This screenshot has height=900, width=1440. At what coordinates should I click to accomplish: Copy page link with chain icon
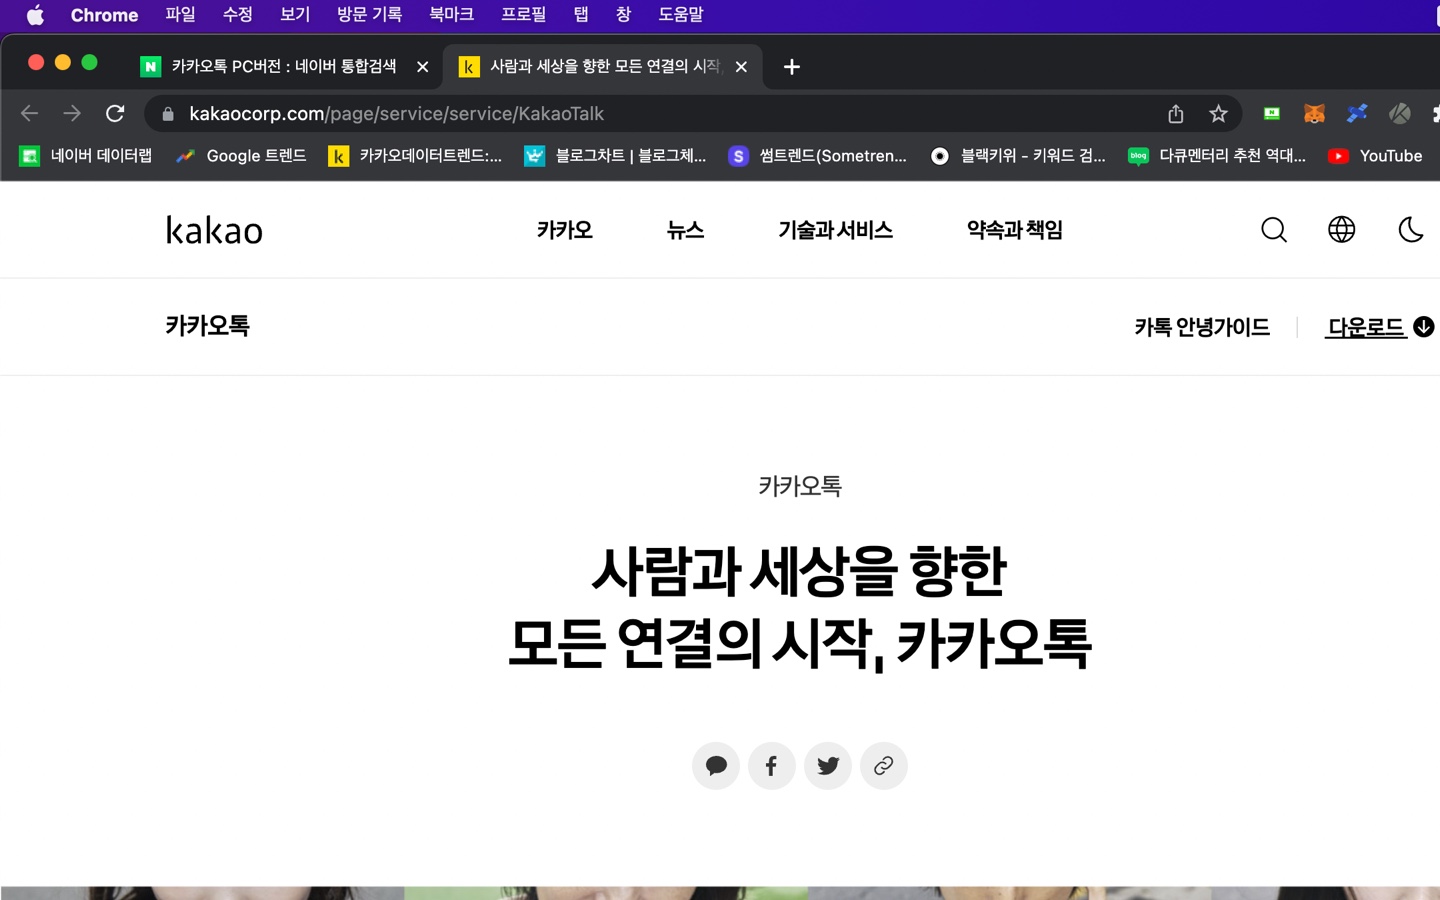pos(884,766)
